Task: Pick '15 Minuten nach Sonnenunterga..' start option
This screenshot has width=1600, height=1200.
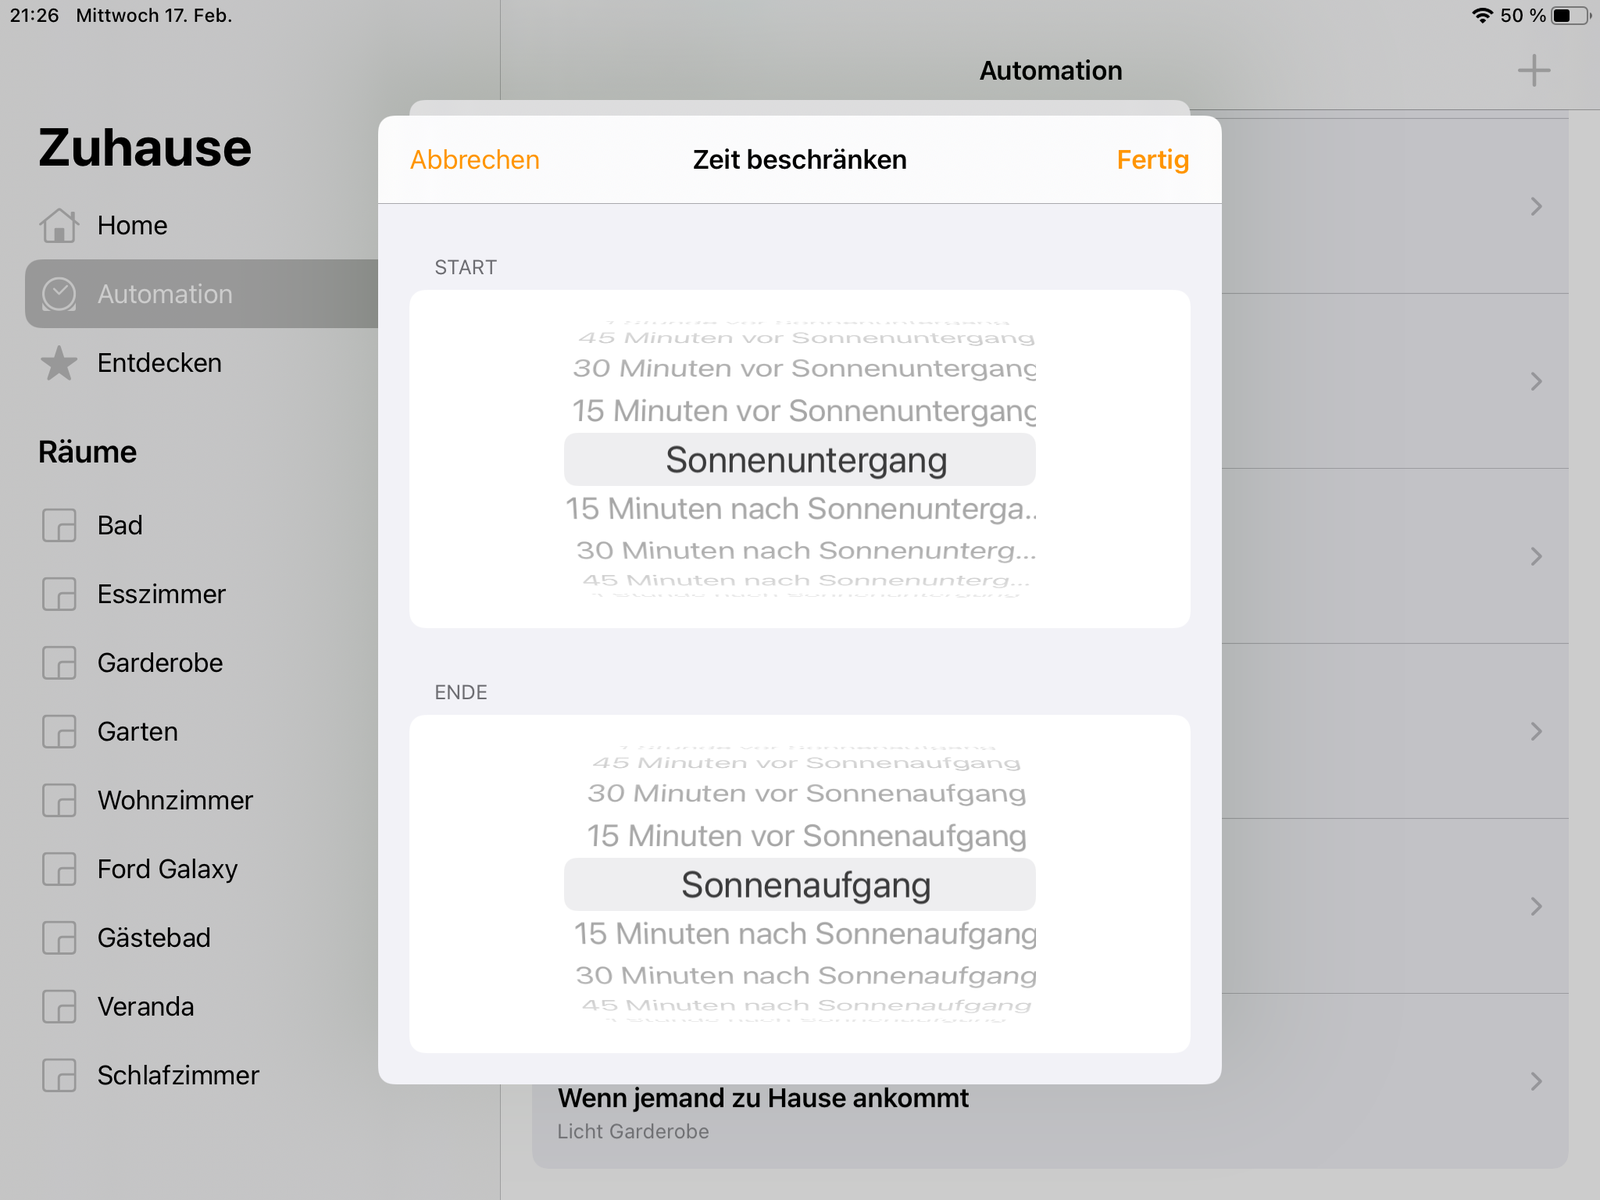Action: 800,509
